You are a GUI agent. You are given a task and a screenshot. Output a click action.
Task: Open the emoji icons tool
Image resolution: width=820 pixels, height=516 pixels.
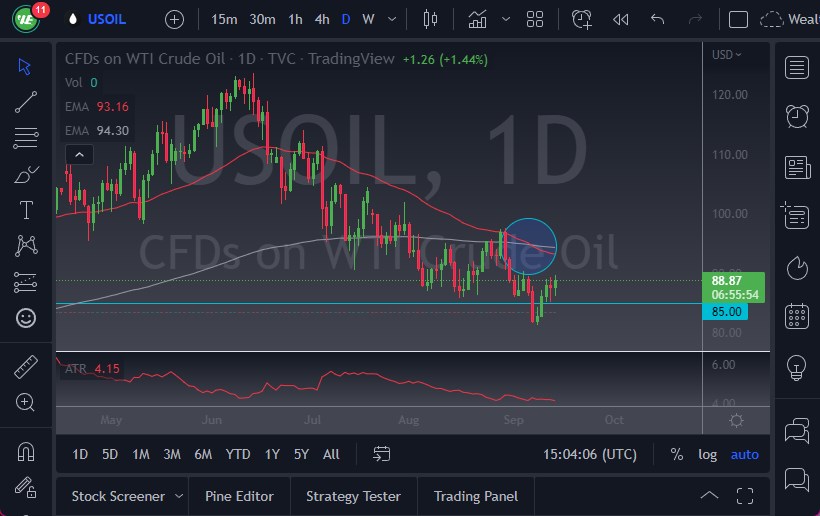(26, 318)
